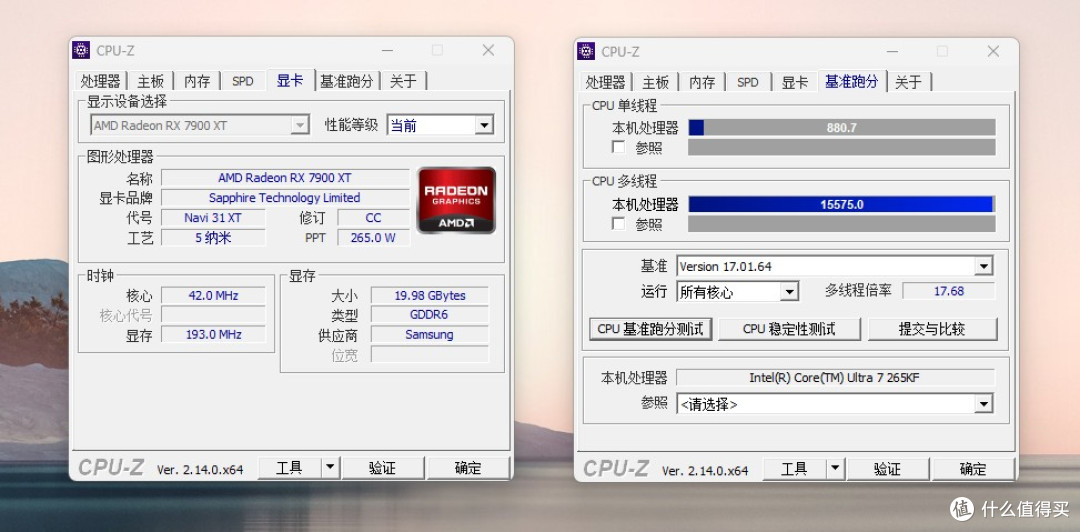Switch to 内存 tab in left window
Screen dimensions: 1080x532
(197, 81)
